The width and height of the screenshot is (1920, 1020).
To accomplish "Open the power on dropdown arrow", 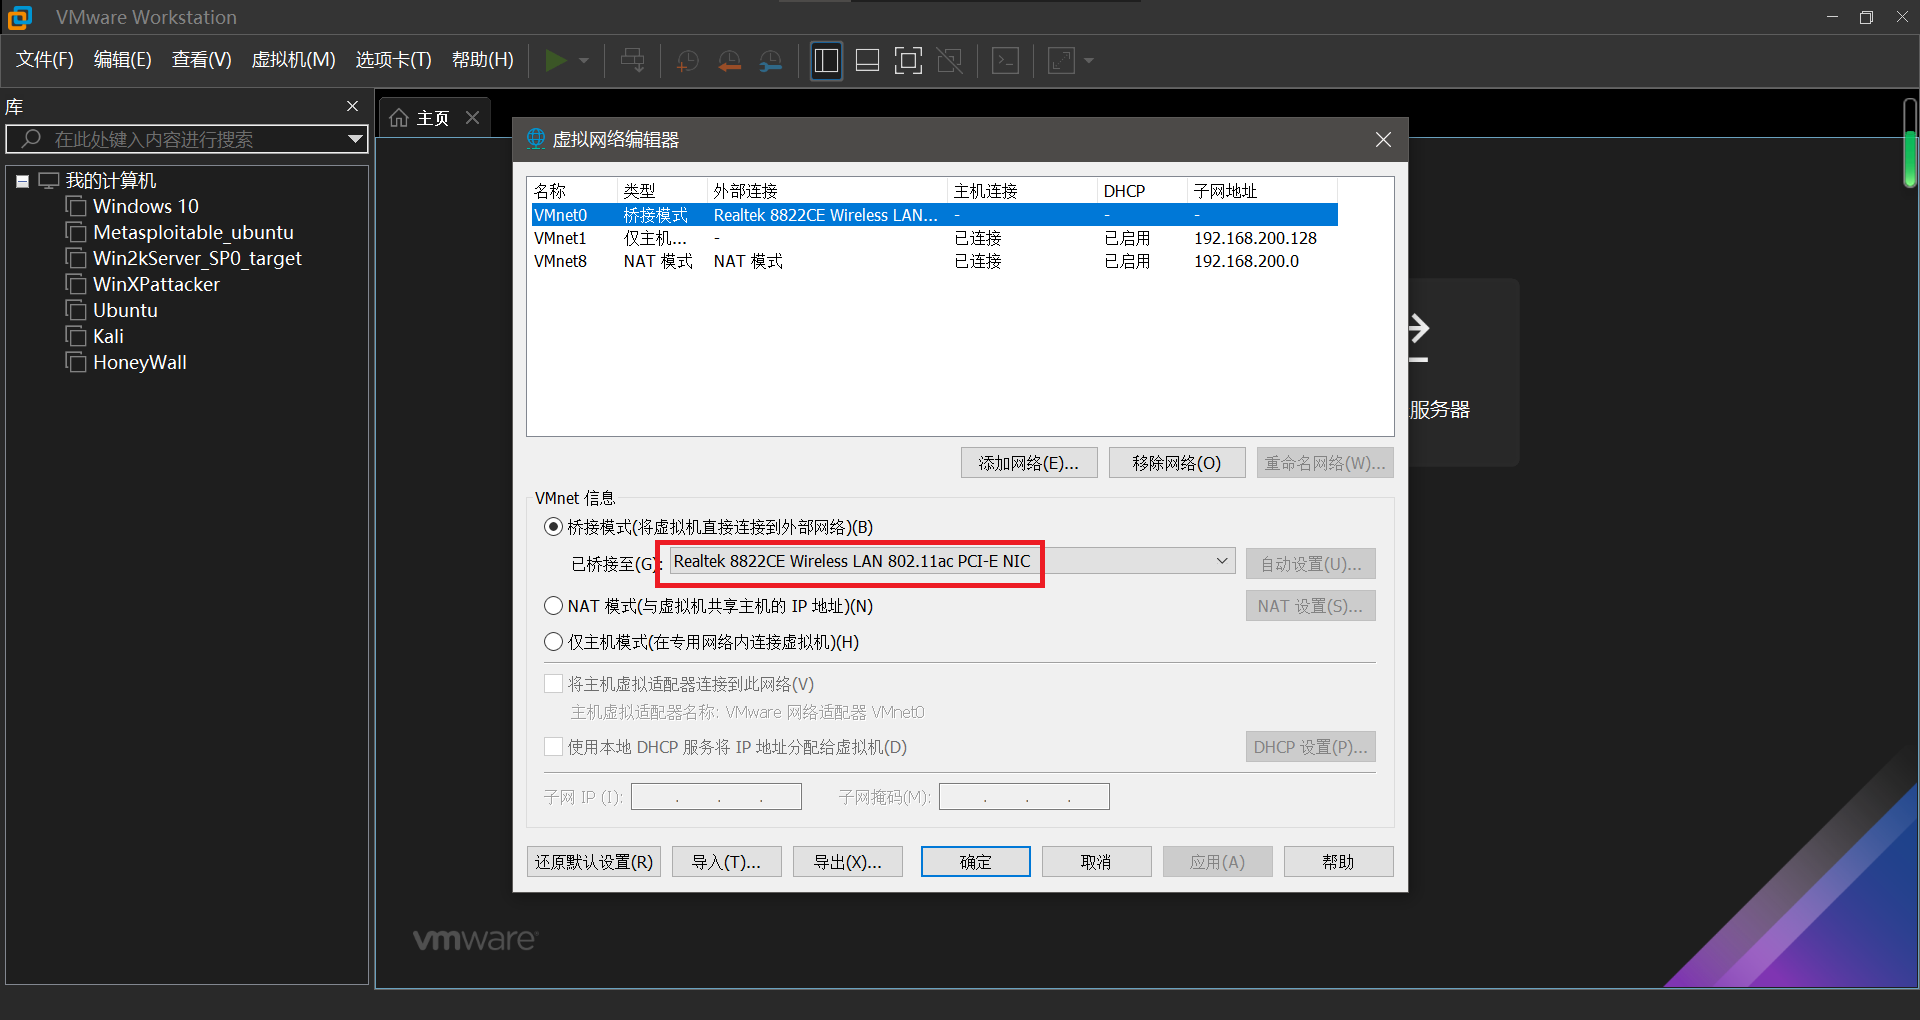I will coord(584,61).
